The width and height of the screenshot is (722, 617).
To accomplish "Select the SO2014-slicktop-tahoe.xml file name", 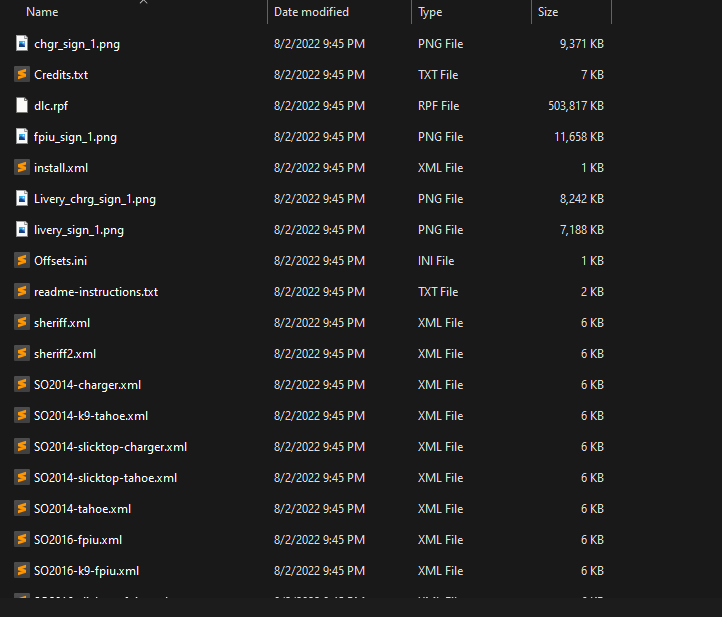I will click(x=105, y=478).
